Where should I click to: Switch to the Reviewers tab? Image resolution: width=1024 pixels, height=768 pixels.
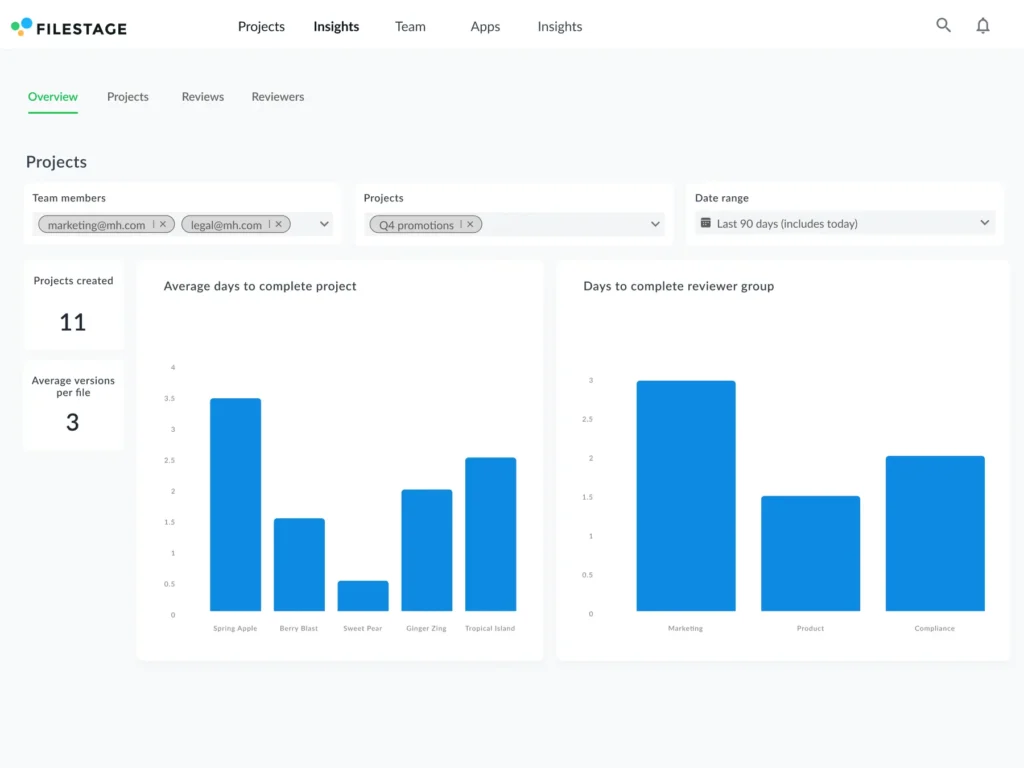coord(277,96)
